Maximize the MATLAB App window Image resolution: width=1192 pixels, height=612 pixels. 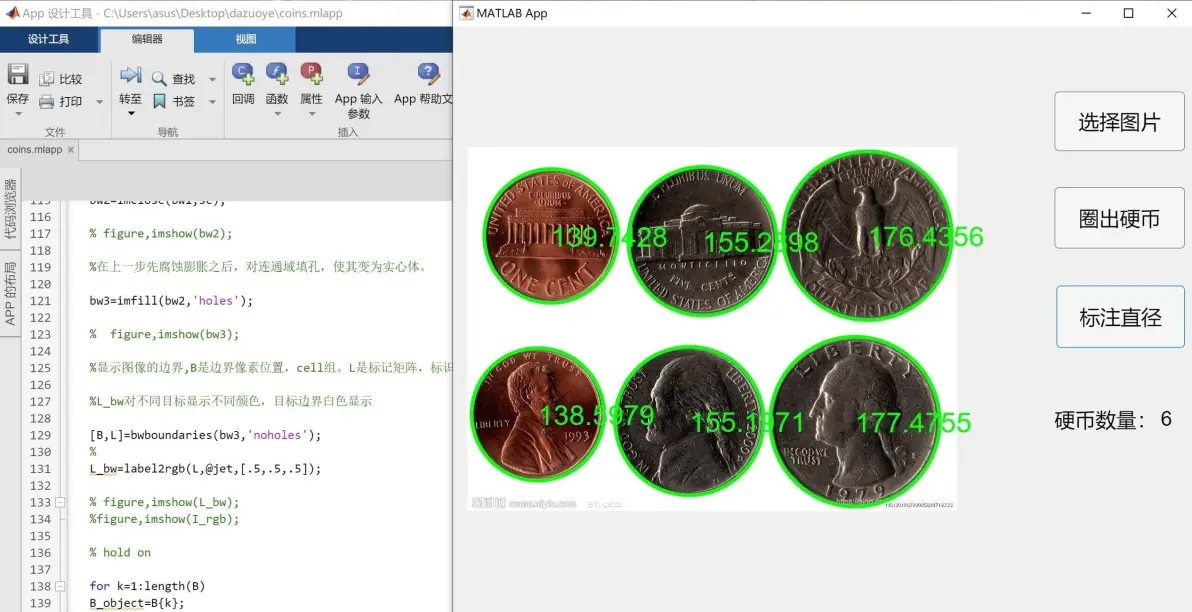(1128, 13)
